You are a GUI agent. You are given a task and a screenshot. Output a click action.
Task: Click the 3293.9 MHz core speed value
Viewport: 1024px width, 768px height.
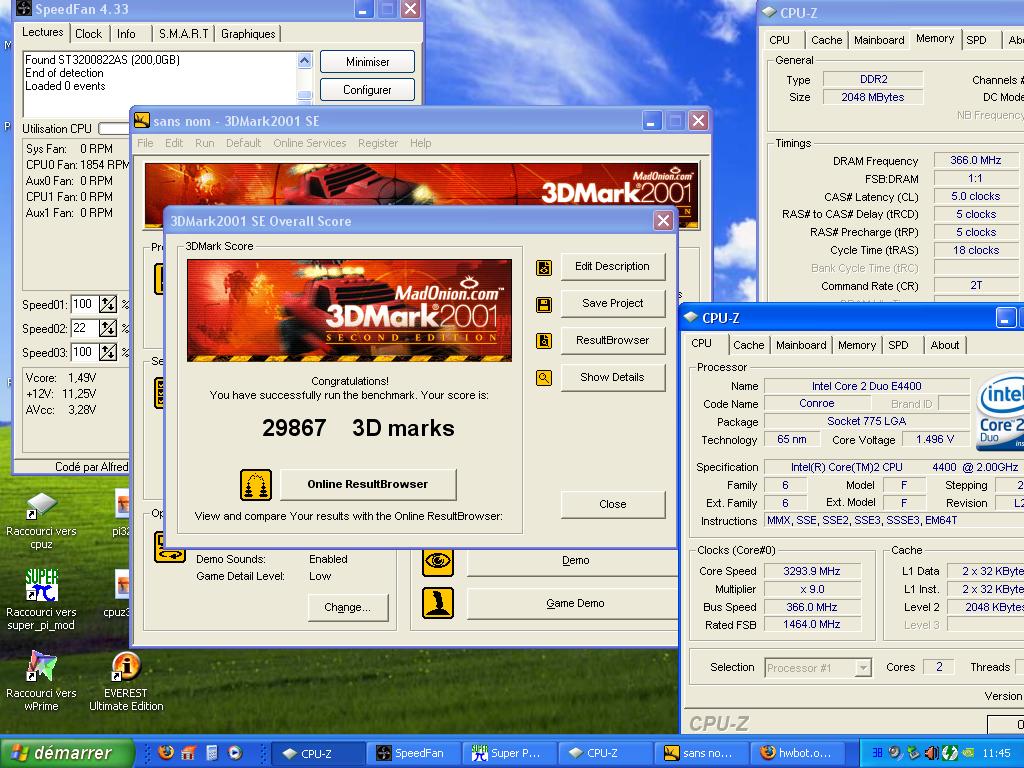(x=812, y=571)
